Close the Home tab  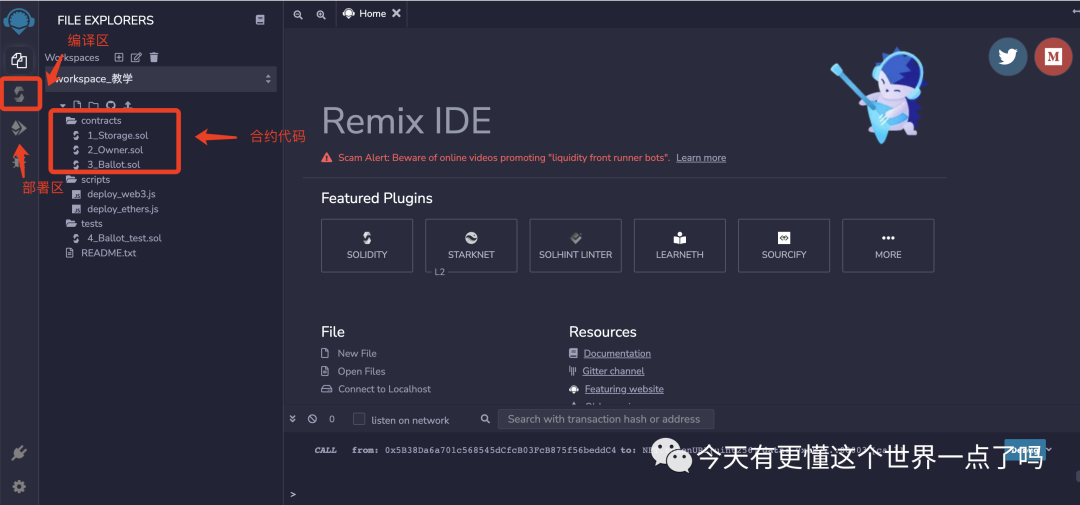tap(396, 13)
